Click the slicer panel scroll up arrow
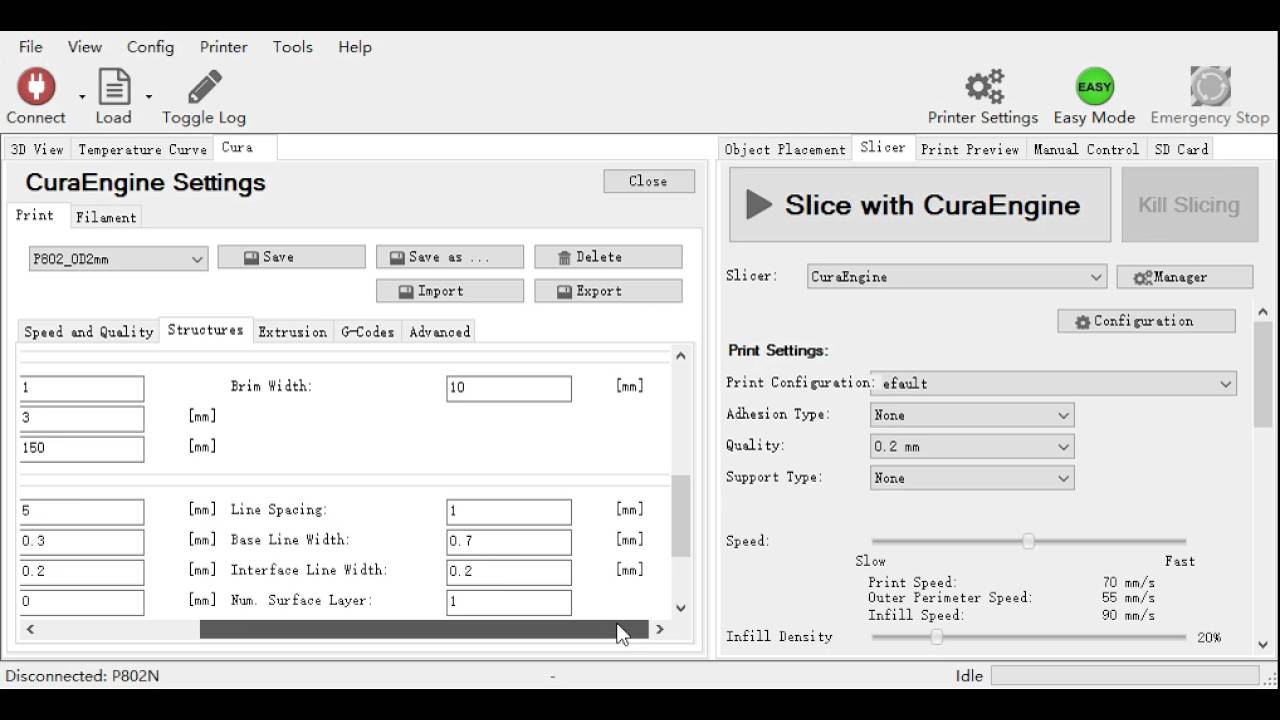Viewport: 1280px width, 720px height. click(1263, 312)
